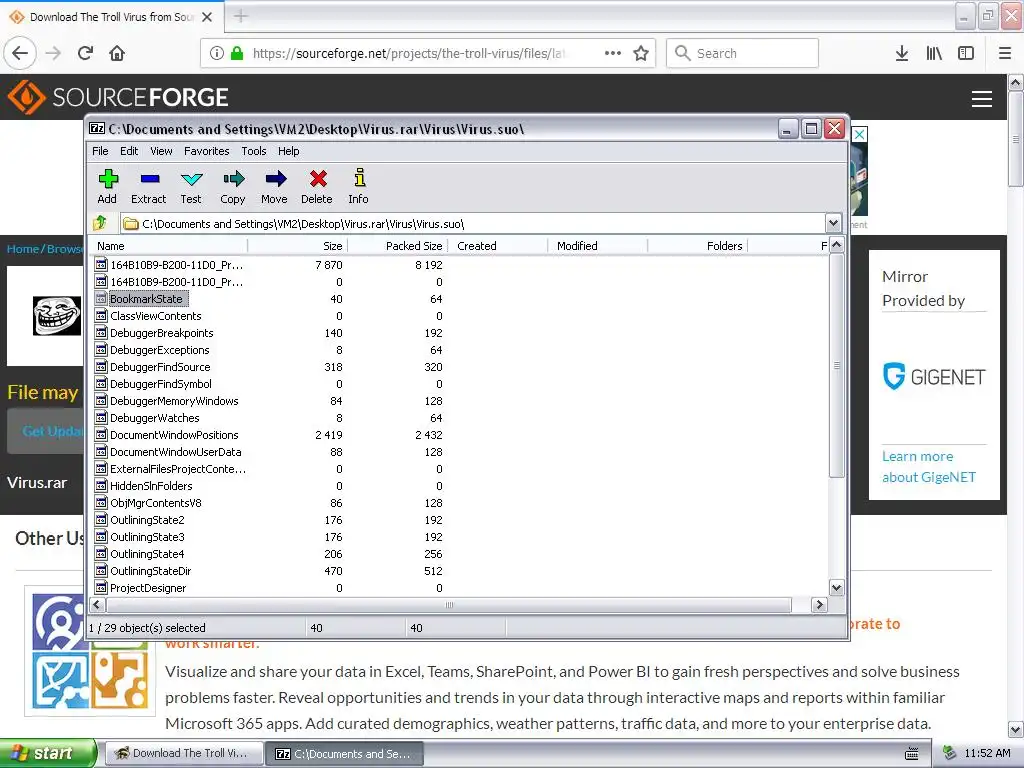The width and height of the screenshot is (1024, 768).
Task: Sort file list by Packed Size column
Action: (398, 246)
